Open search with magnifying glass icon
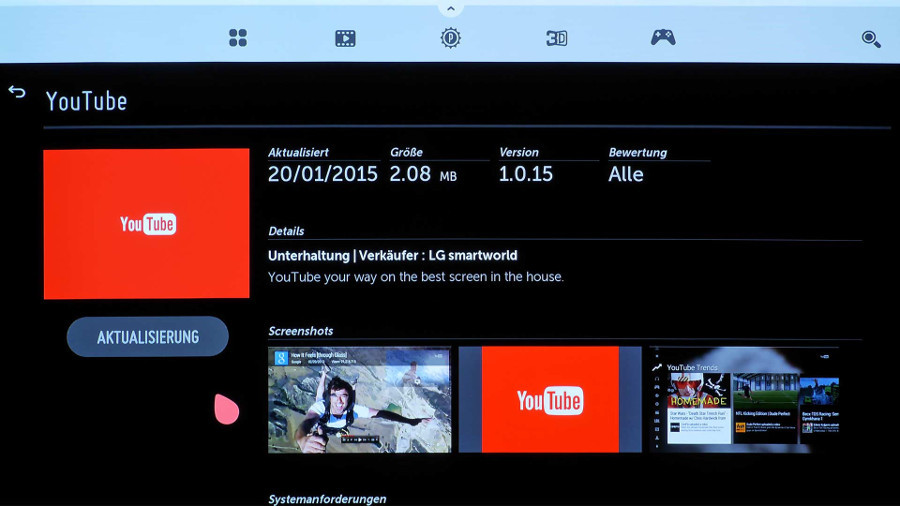This screenshot has width=900, height=506. (871, 39)
